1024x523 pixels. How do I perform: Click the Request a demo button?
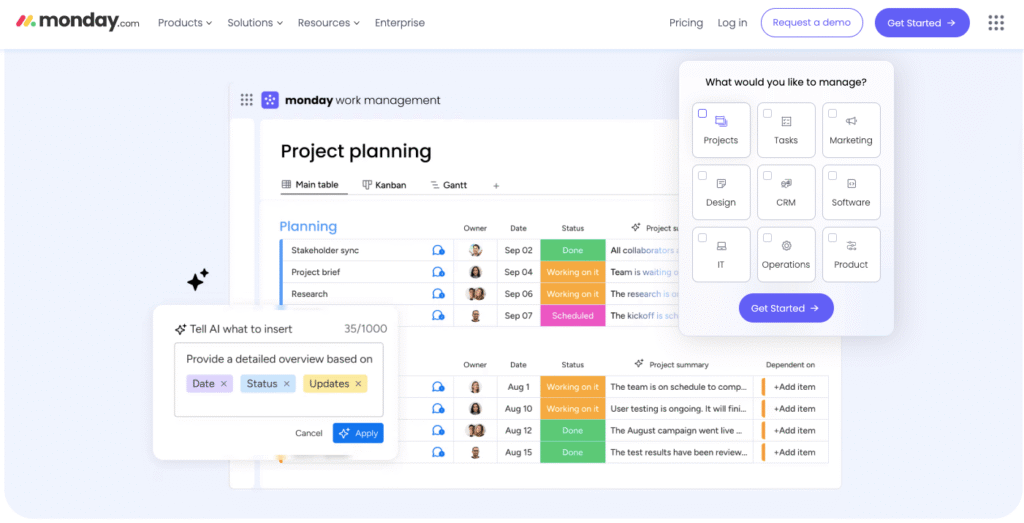tap(812, 23)
